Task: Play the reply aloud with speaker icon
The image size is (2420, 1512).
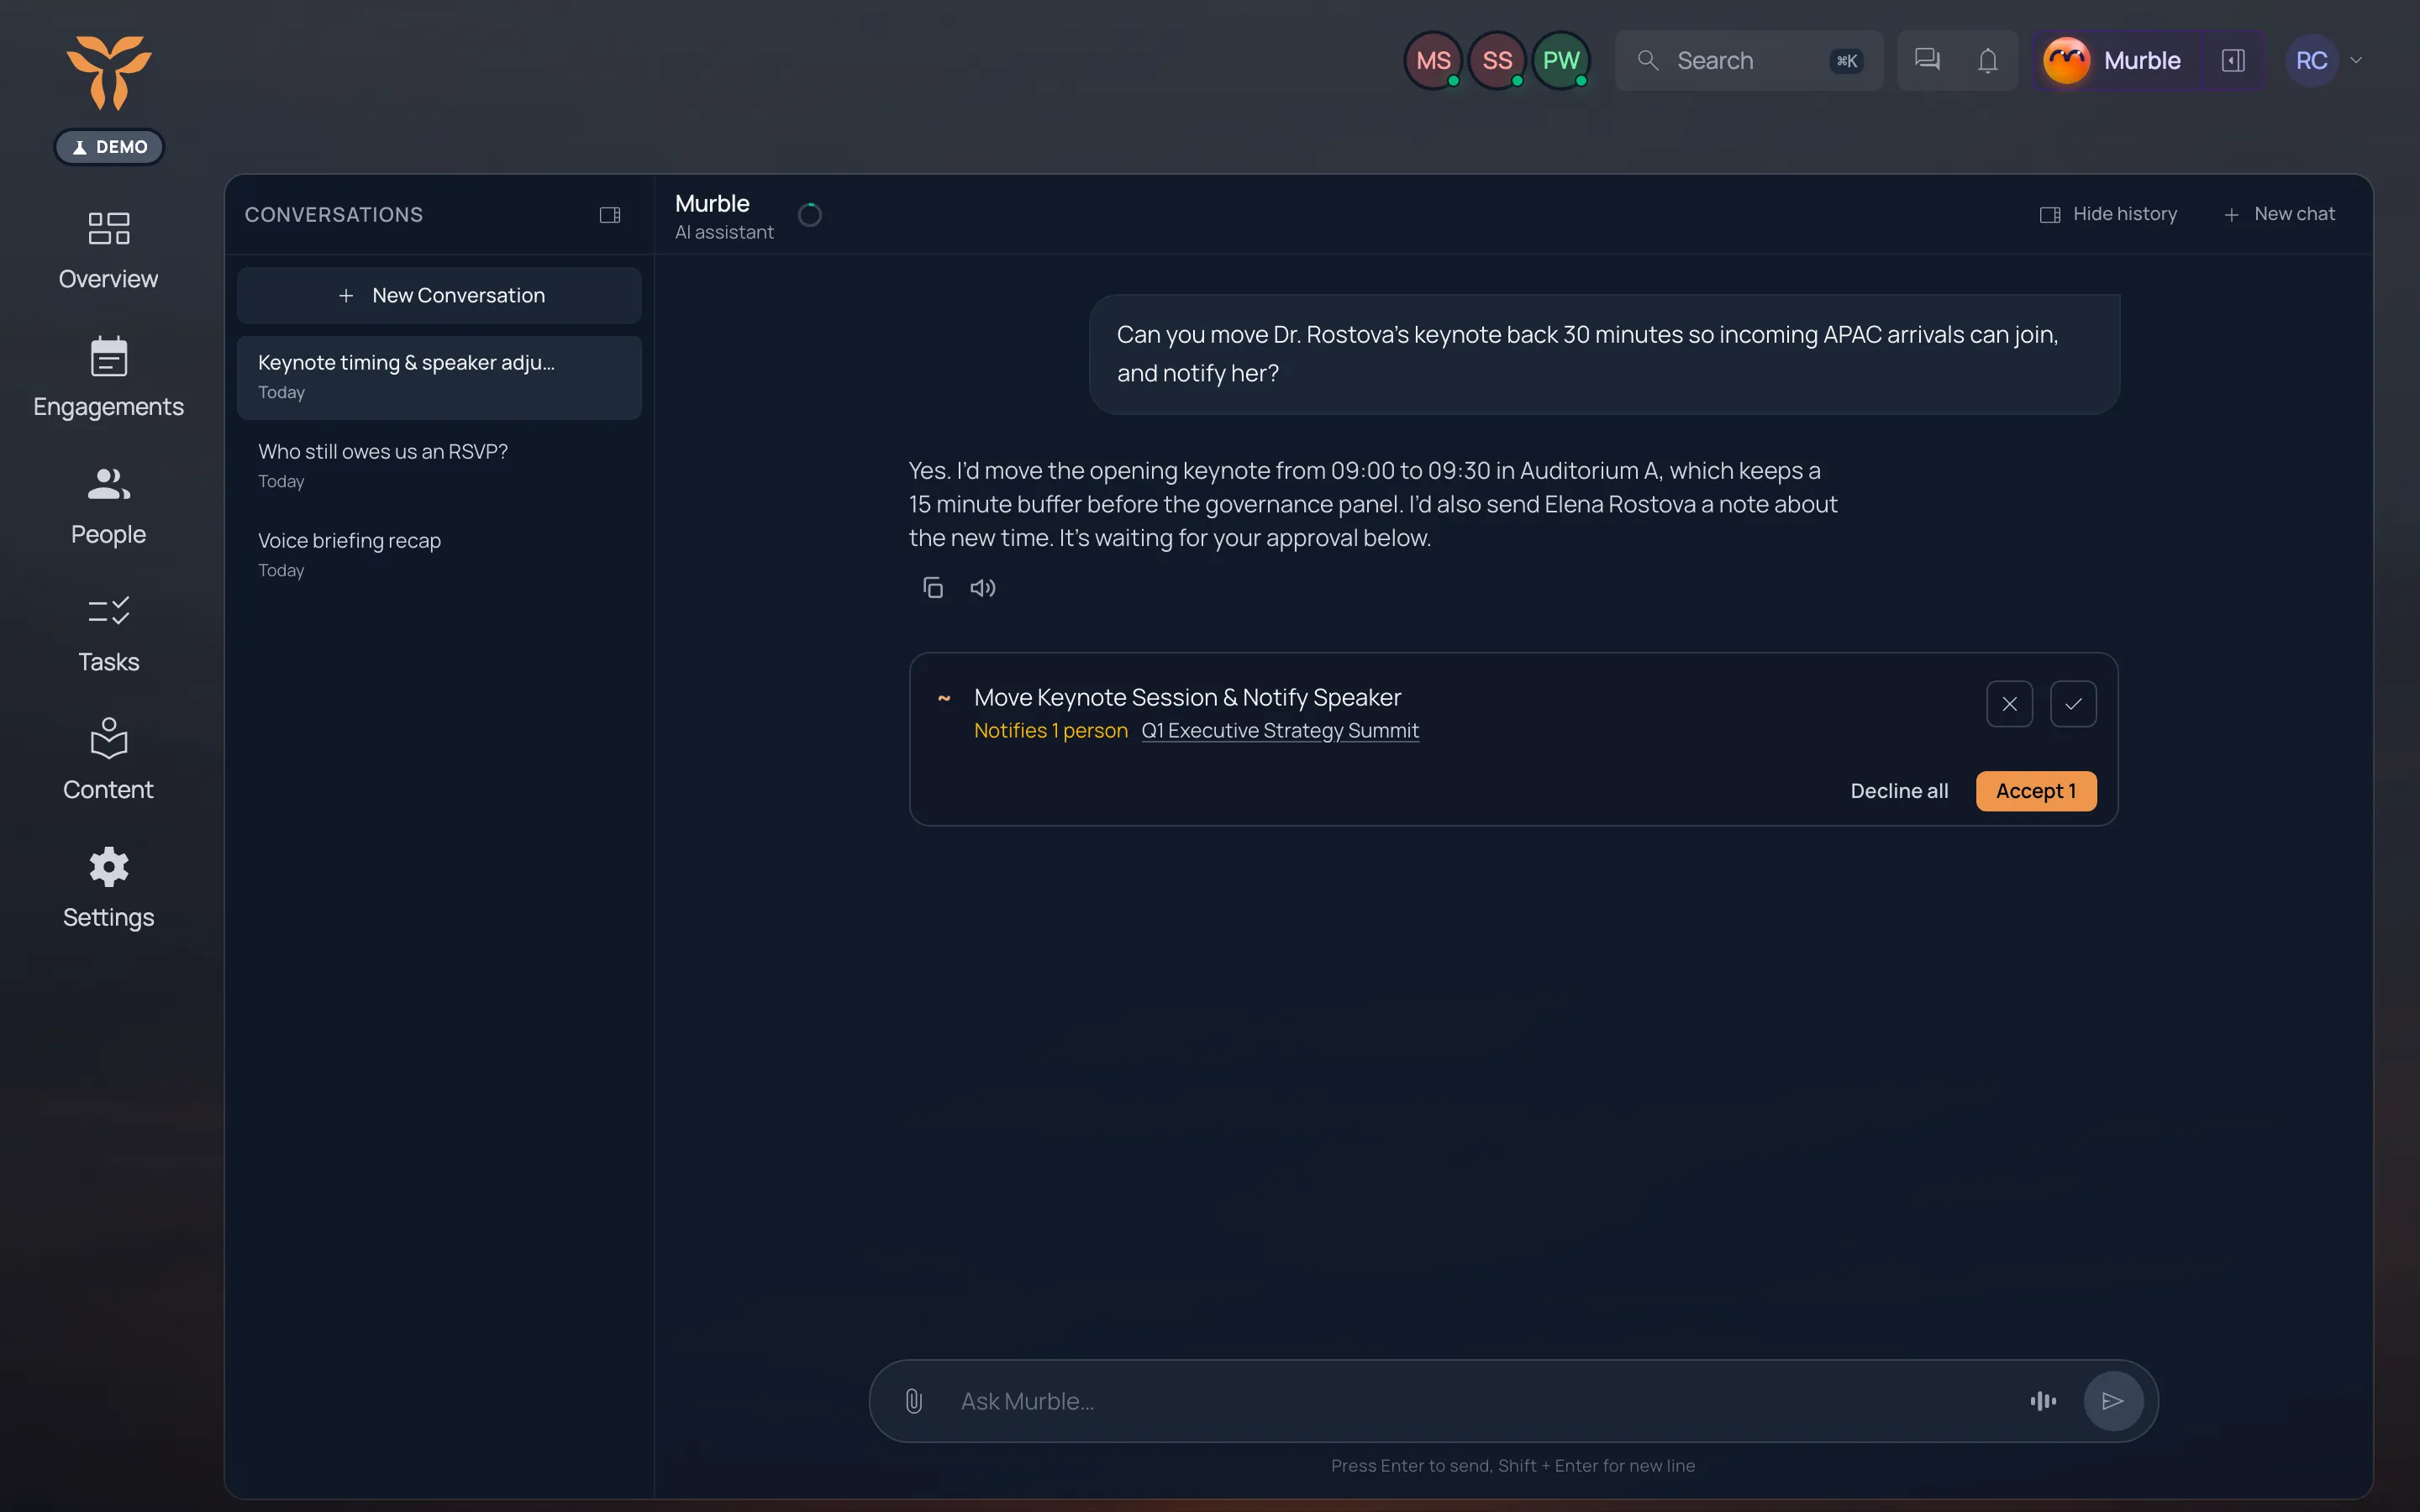Action: coord(983,588)
